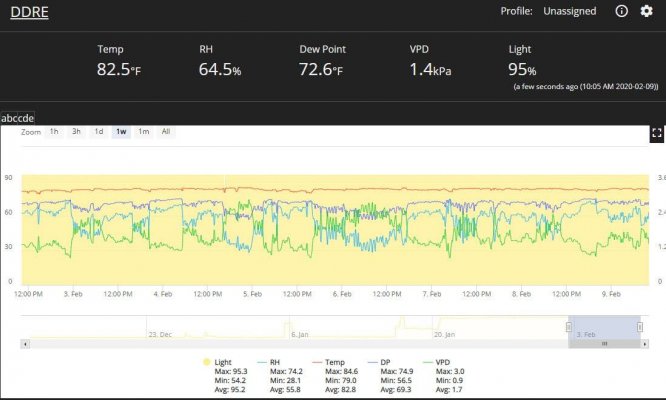Show All data zoom button
Image resolution: width=666 pixels, height=400 pixels.
166,132
